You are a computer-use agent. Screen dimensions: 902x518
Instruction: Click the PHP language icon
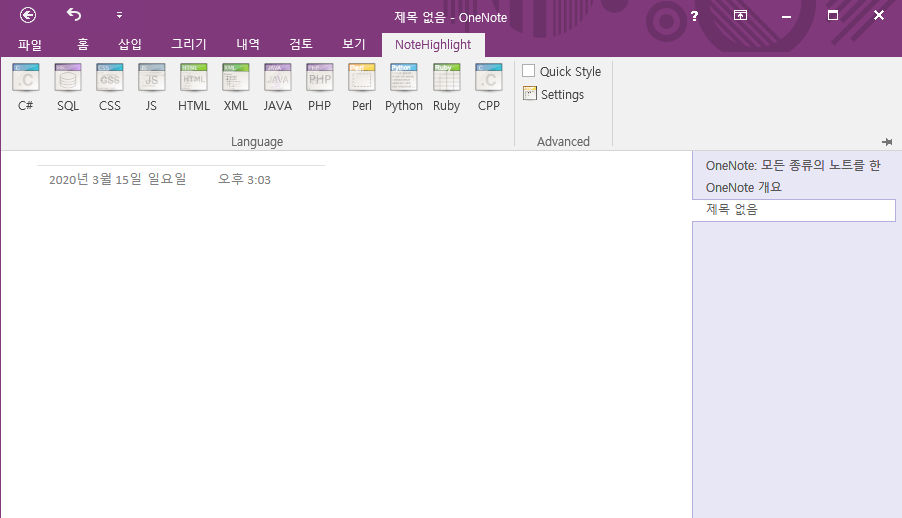(x=320, y=87)
